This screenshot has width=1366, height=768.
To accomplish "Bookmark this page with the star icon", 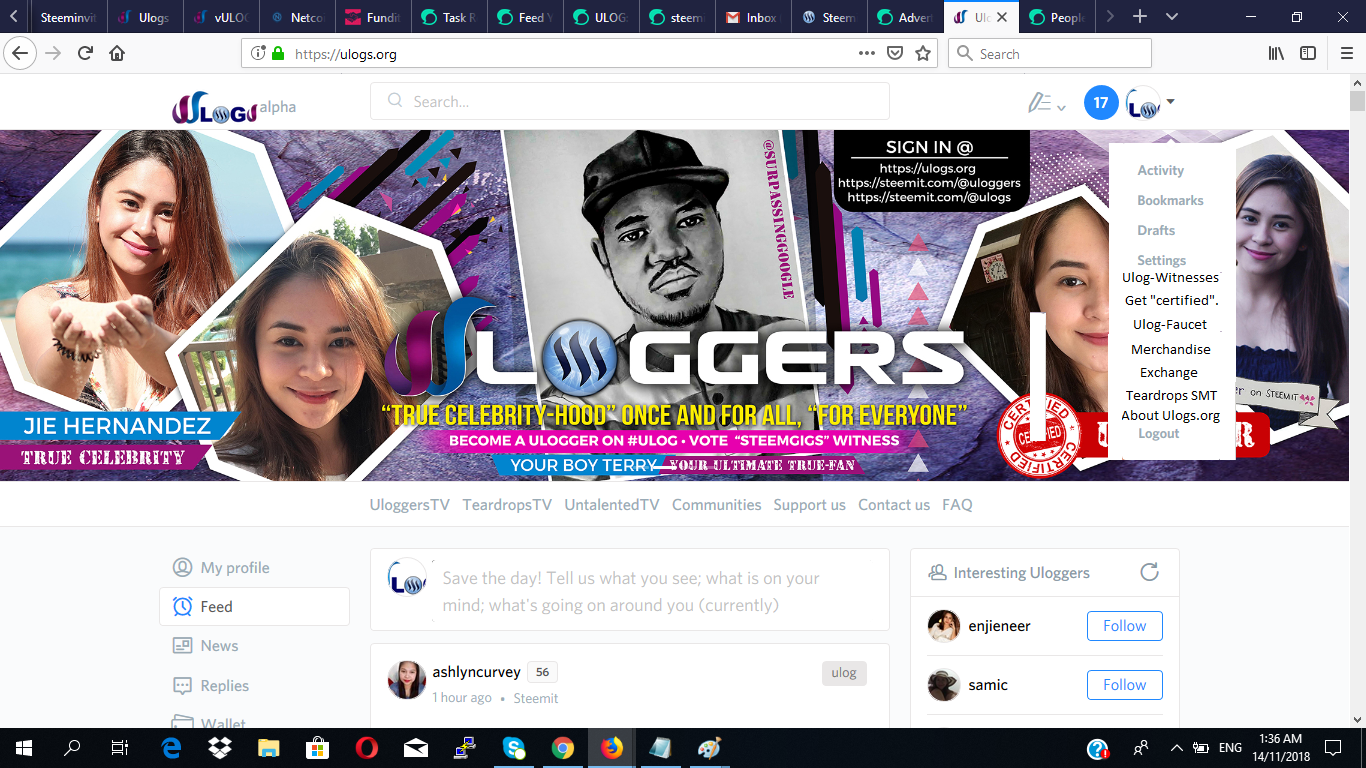I will click(923, 54).
